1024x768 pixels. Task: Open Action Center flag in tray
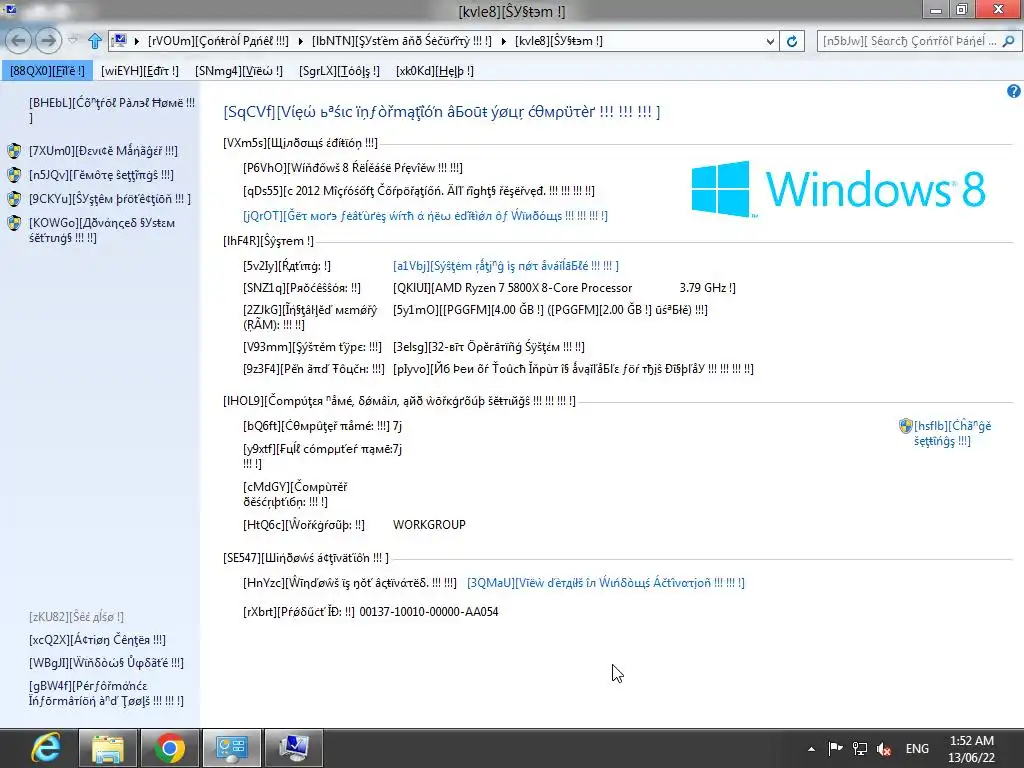(835, 749)
